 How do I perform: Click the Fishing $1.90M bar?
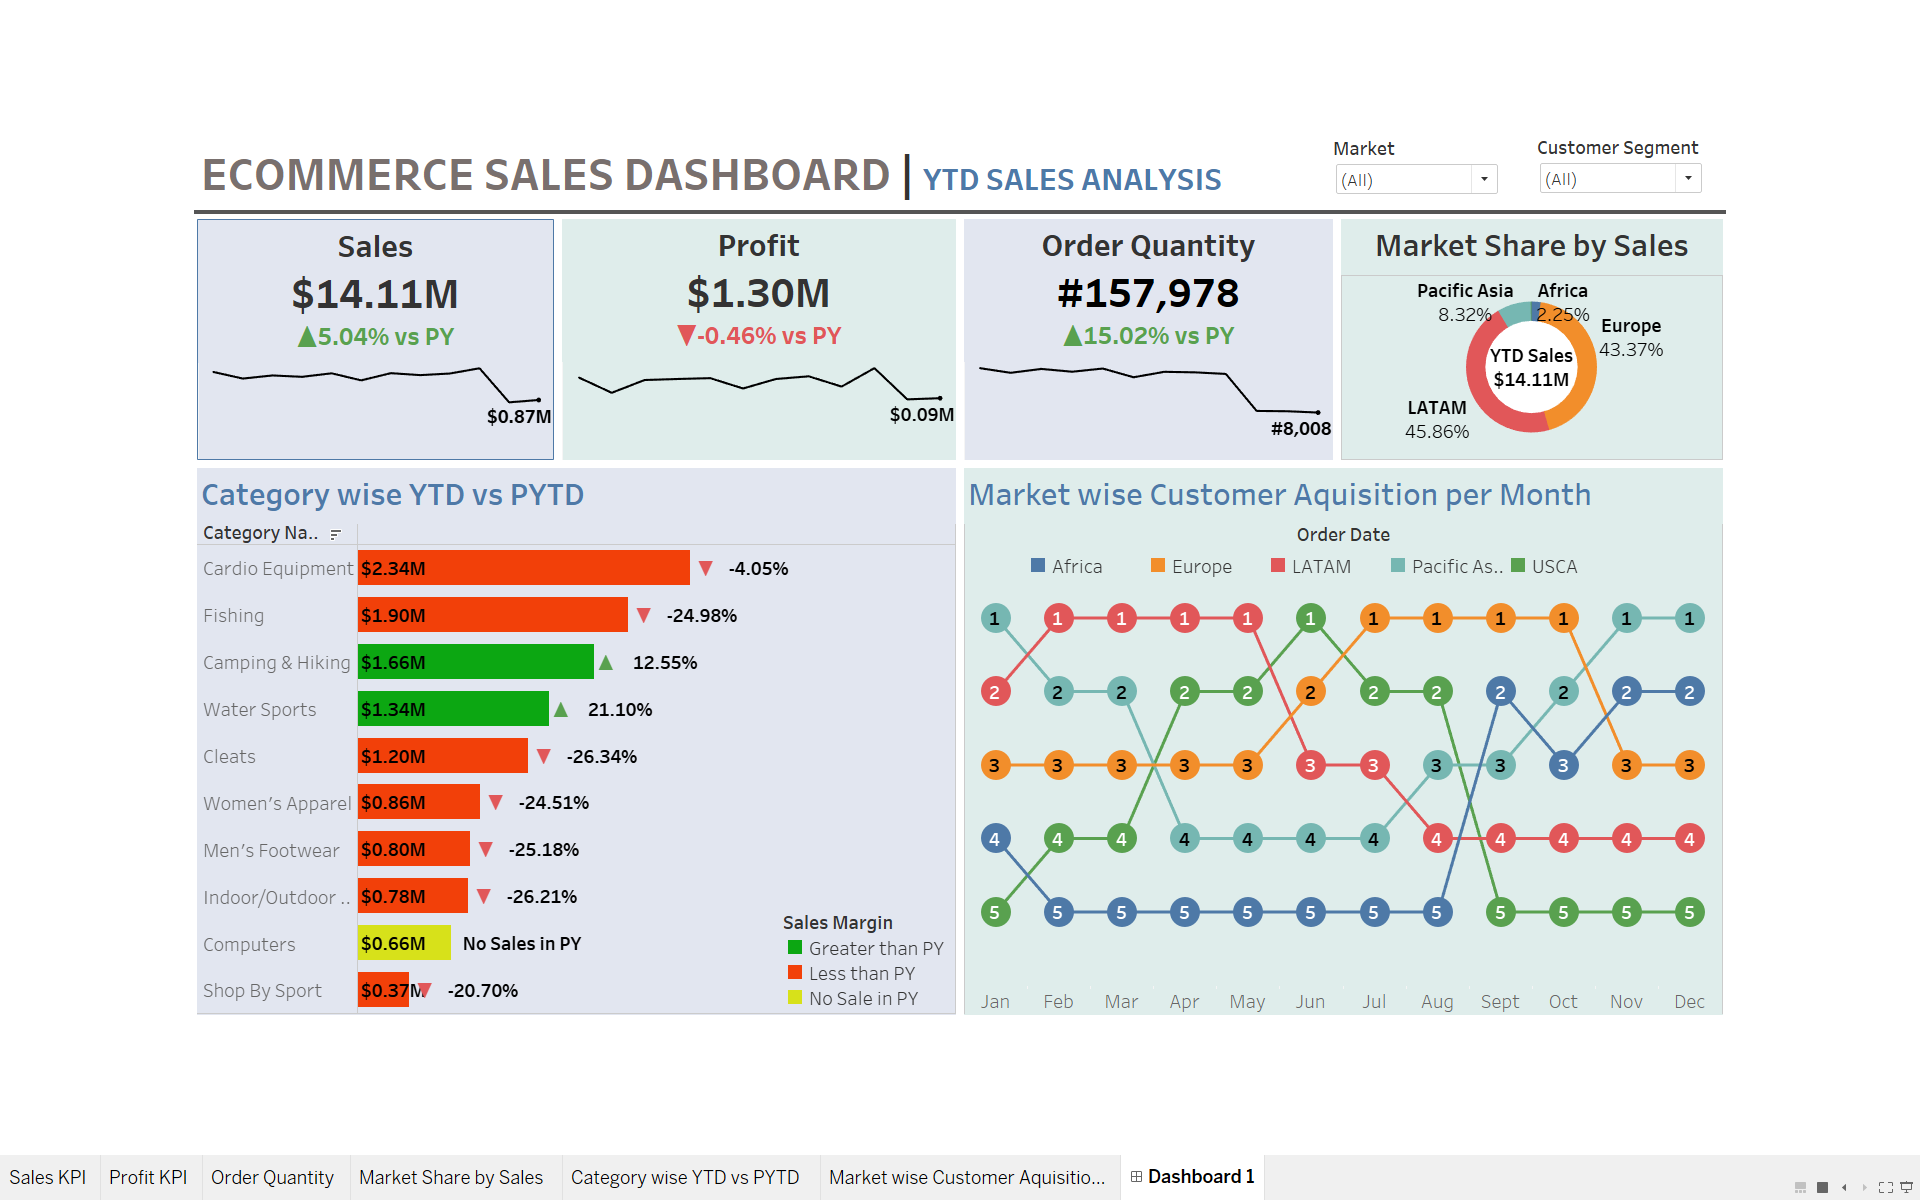click(x=492, y=615)
